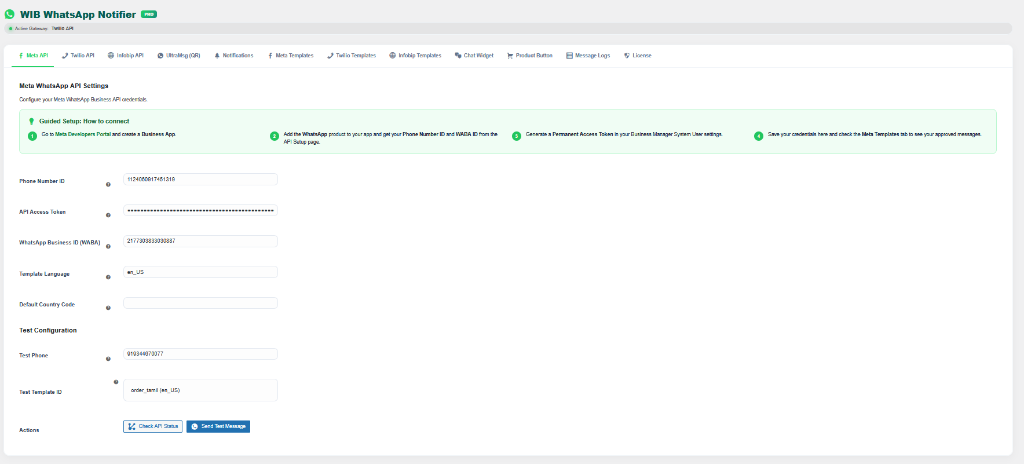Click the 'Twilio API' active gateway text

[x=63, y=29]
